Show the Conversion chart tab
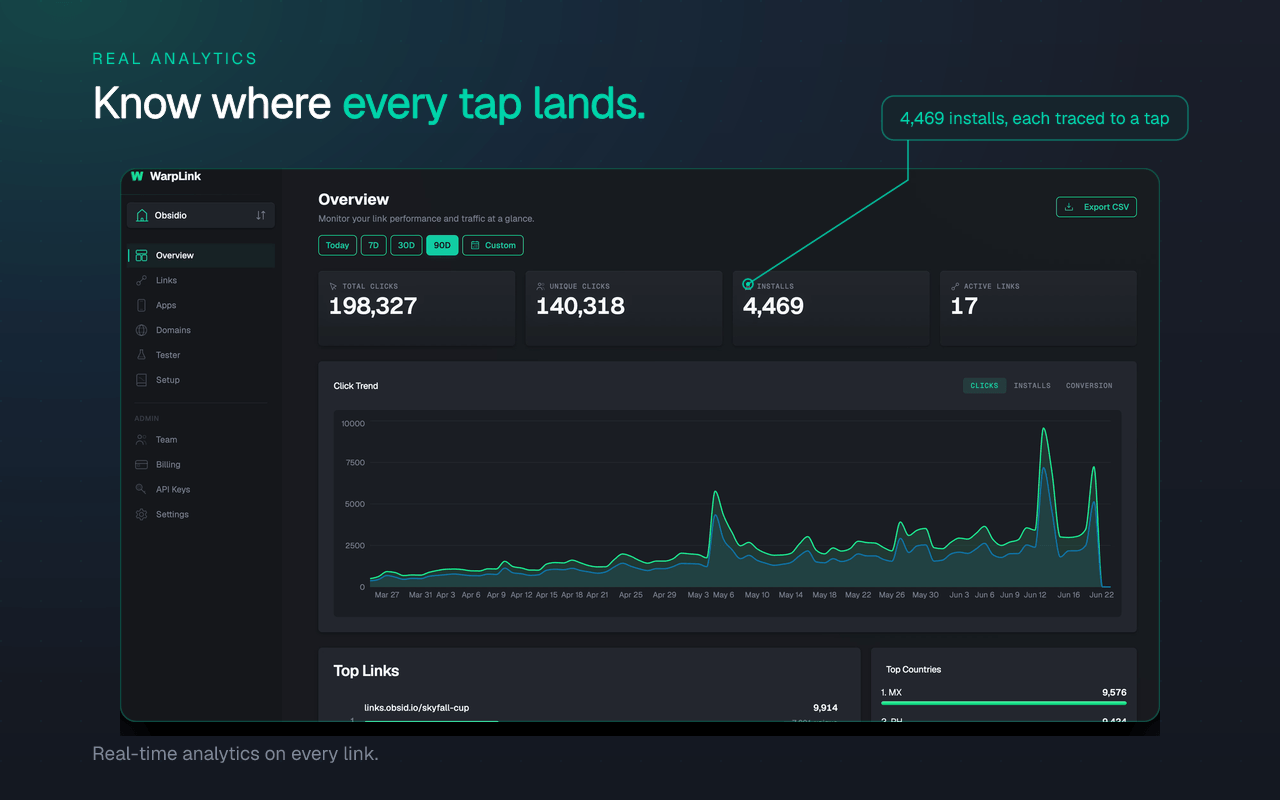The height and width of the screenshot is (800, 1280). coord(1089,386)
